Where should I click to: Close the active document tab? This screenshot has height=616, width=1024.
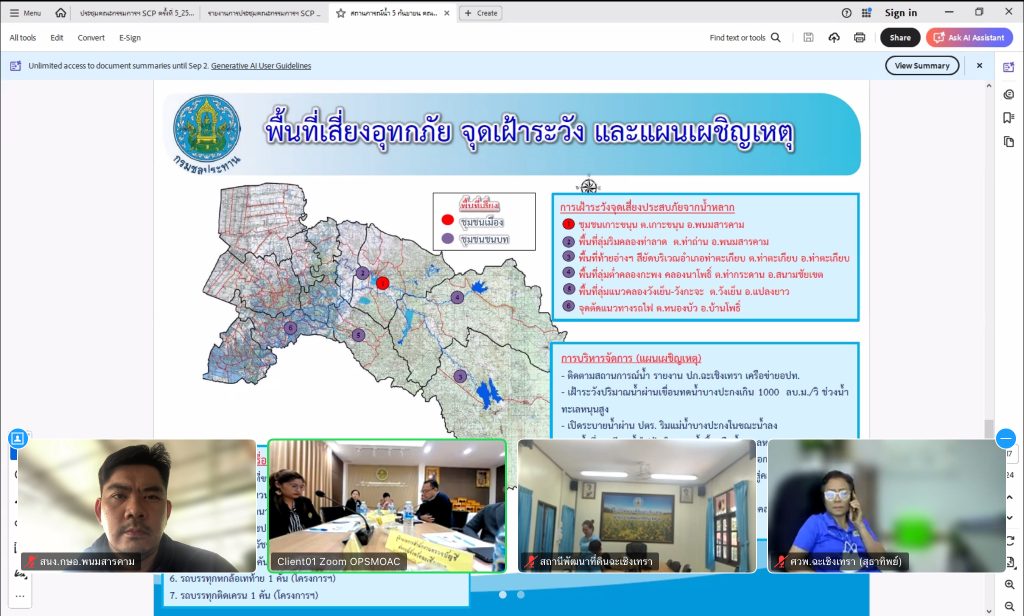click(x=447, y=13)
